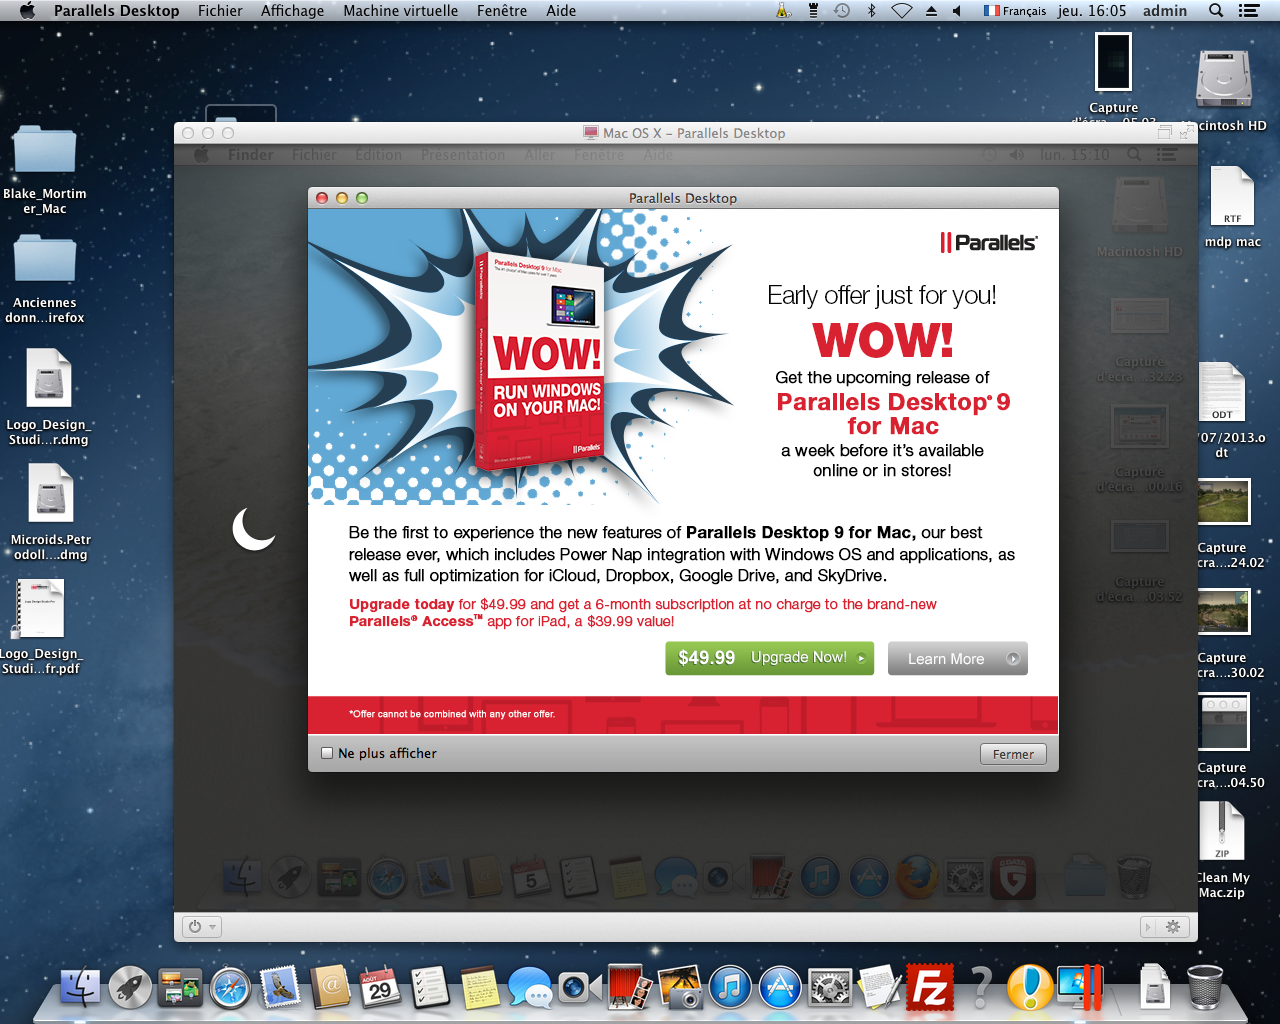Check the Ne plus afficher checkbox

326,753
